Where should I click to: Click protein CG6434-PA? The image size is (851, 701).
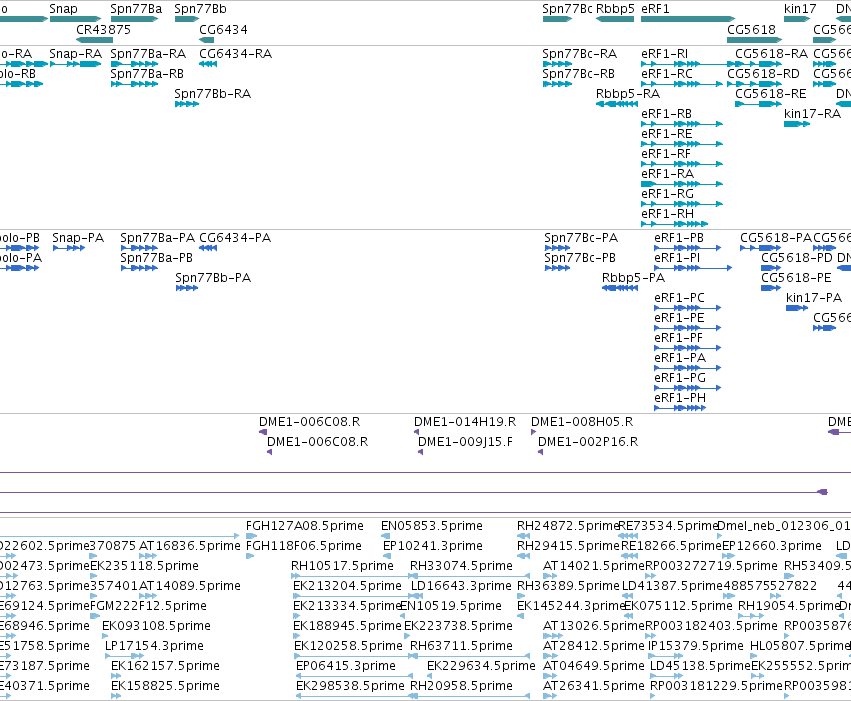pos(208,248)
